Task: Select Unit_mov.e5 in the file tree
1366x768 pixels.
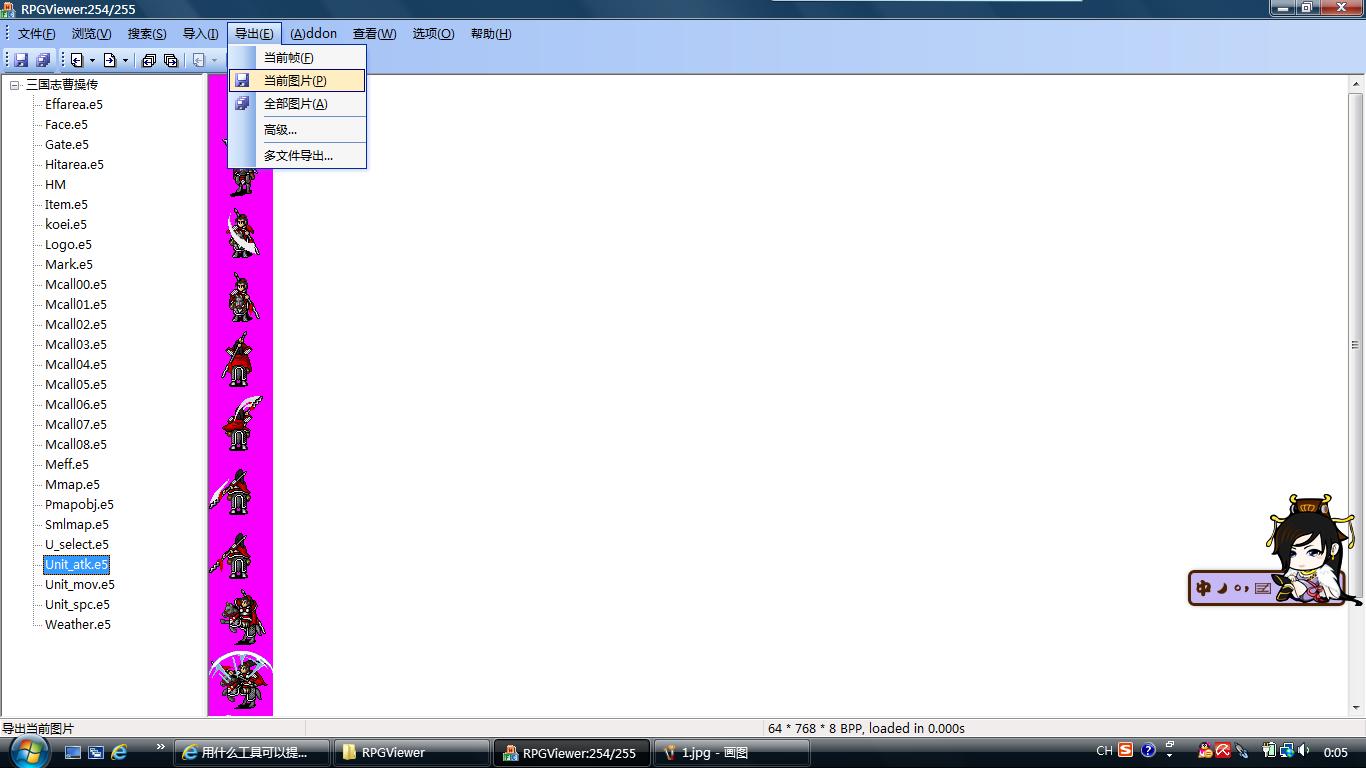Action: 80,585
